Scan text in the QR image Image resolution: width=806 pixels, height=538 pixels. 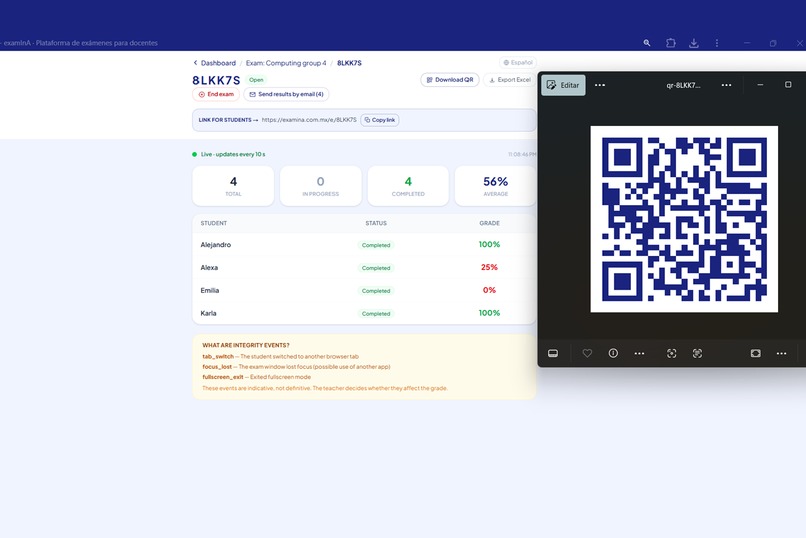[697, 353]
